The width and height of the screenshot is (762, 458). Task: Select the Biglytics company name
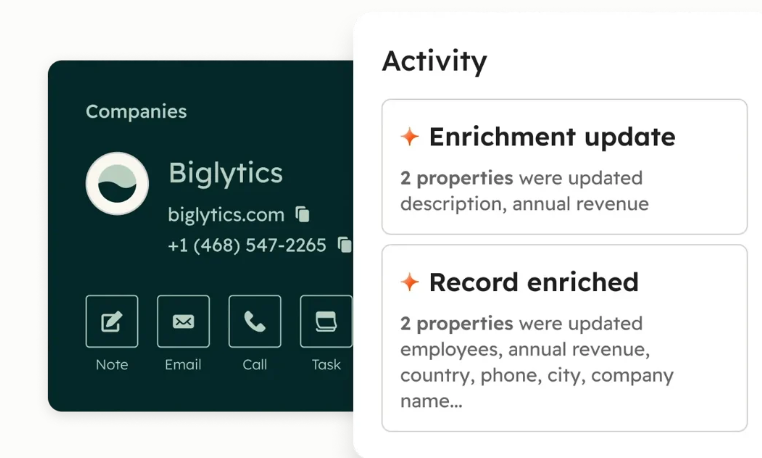pos(225,173)
